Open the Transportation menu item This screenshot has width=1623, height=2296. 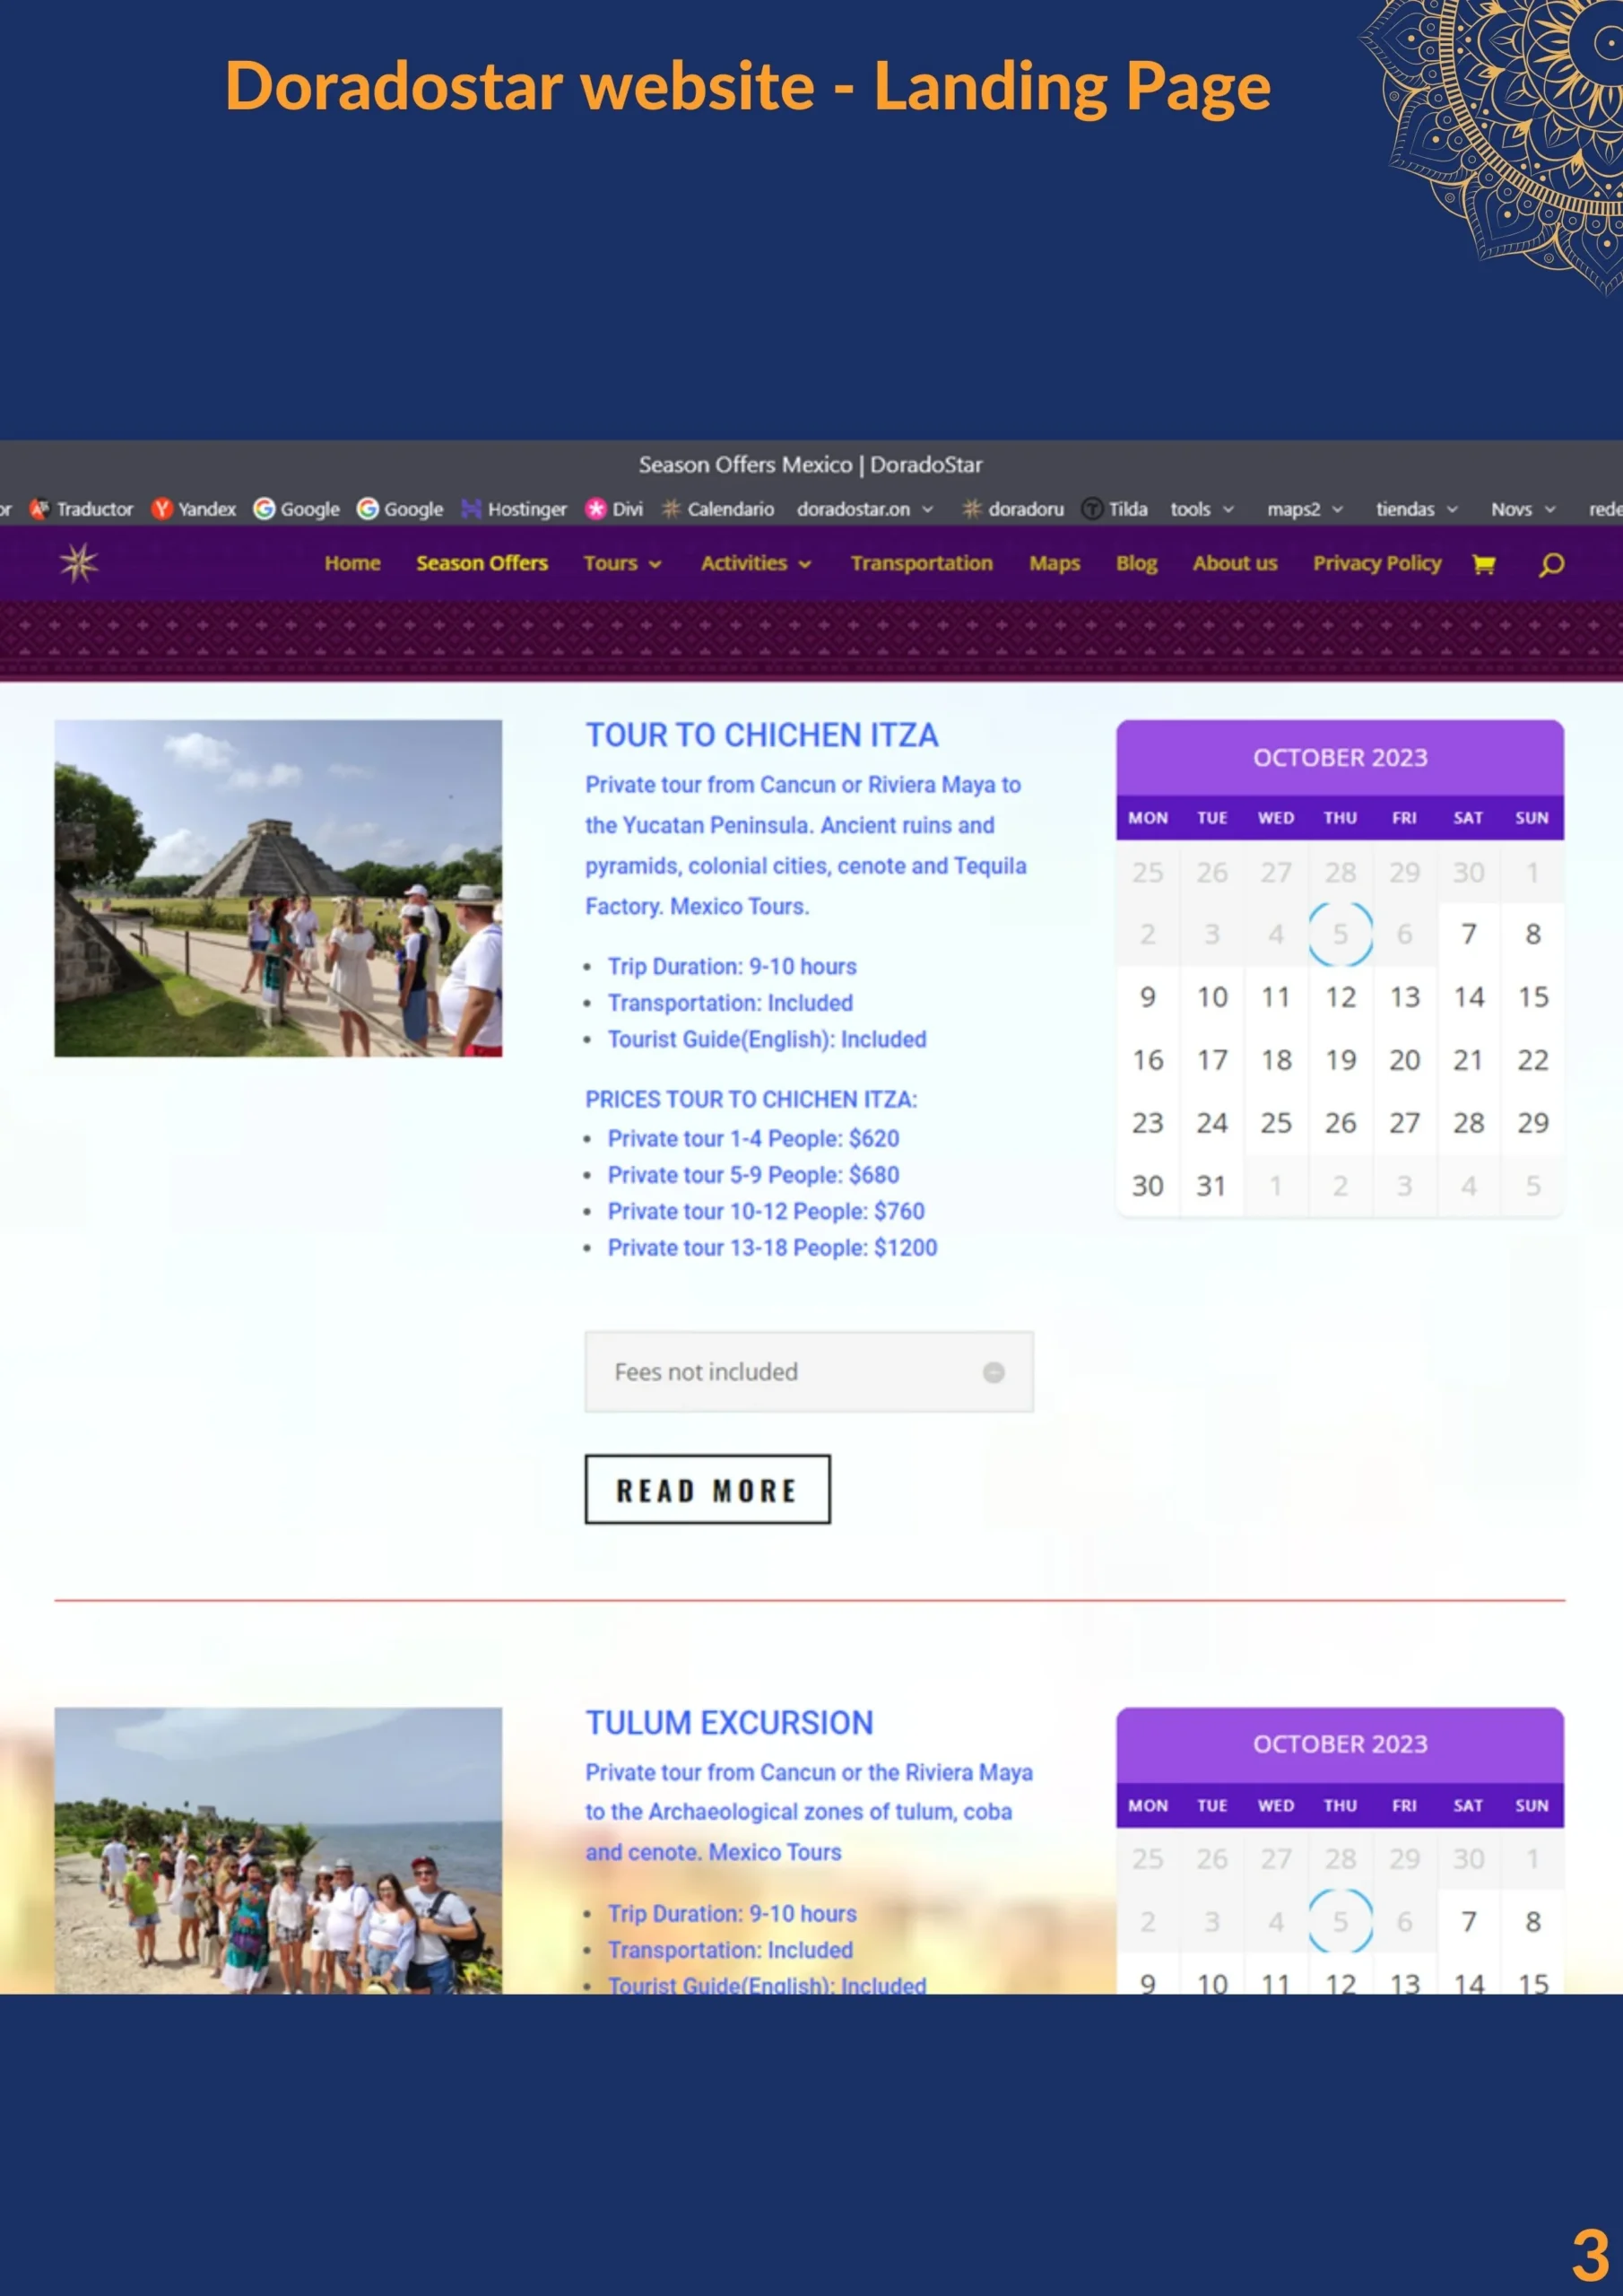[921, 564]
